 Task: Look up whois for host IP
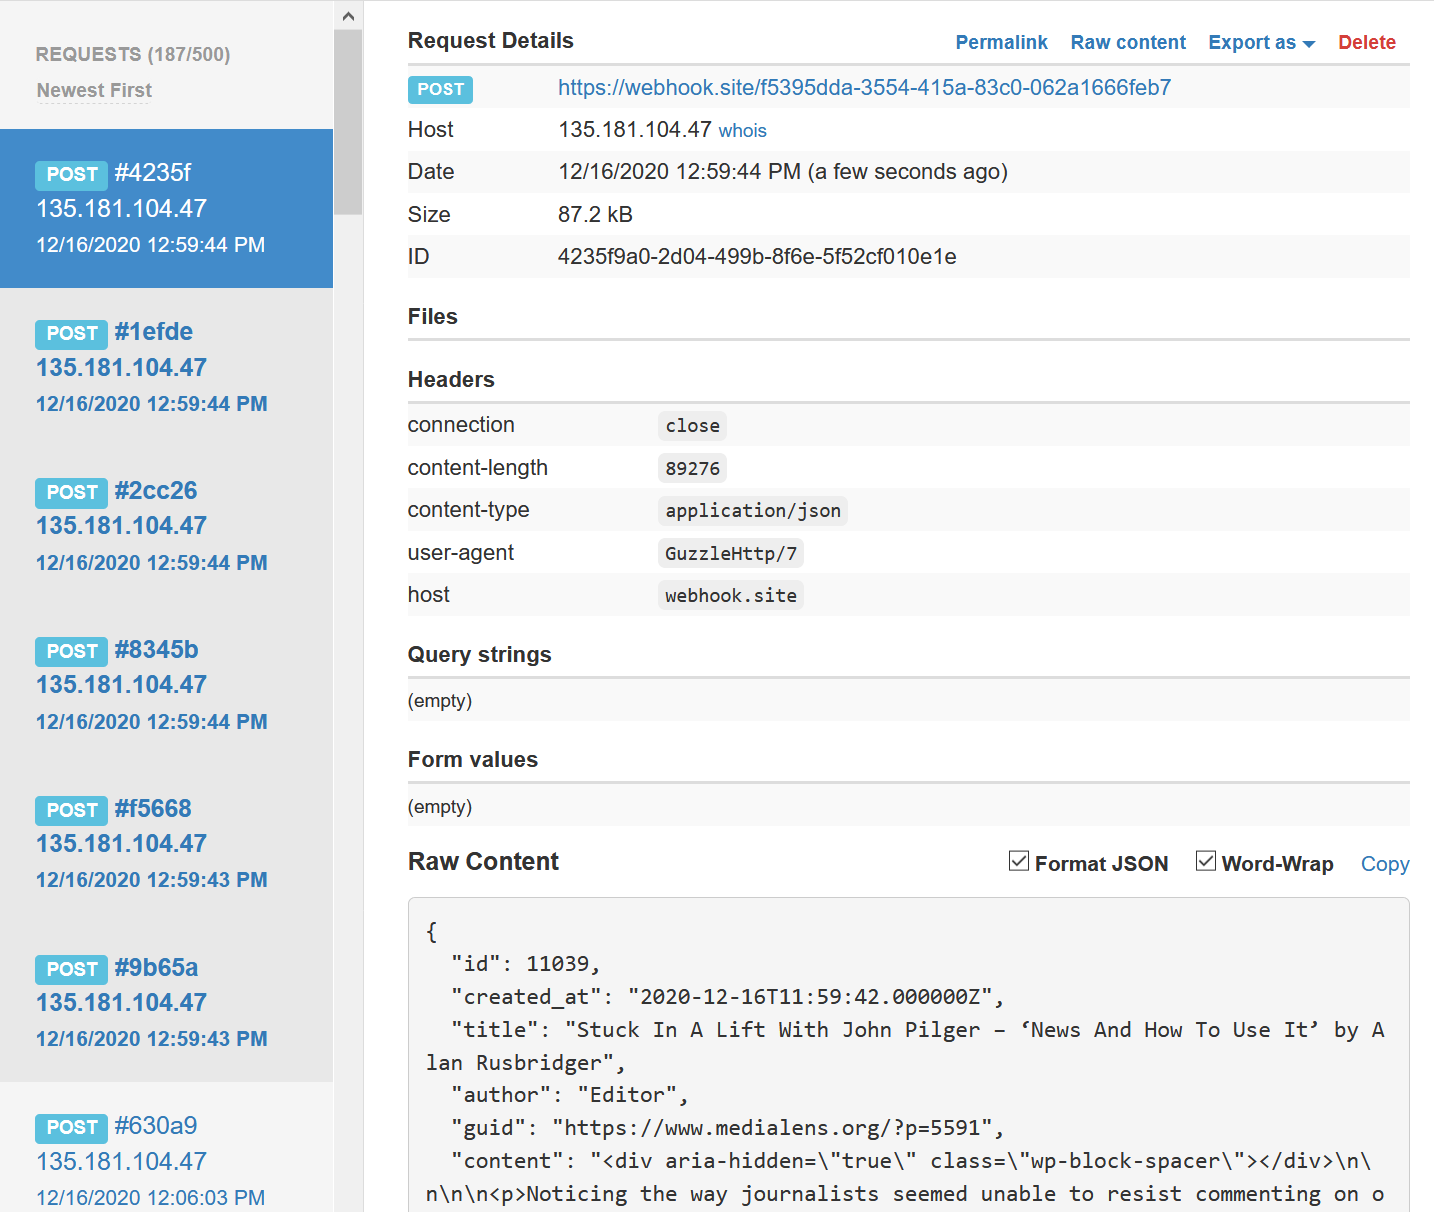[742, 131]
